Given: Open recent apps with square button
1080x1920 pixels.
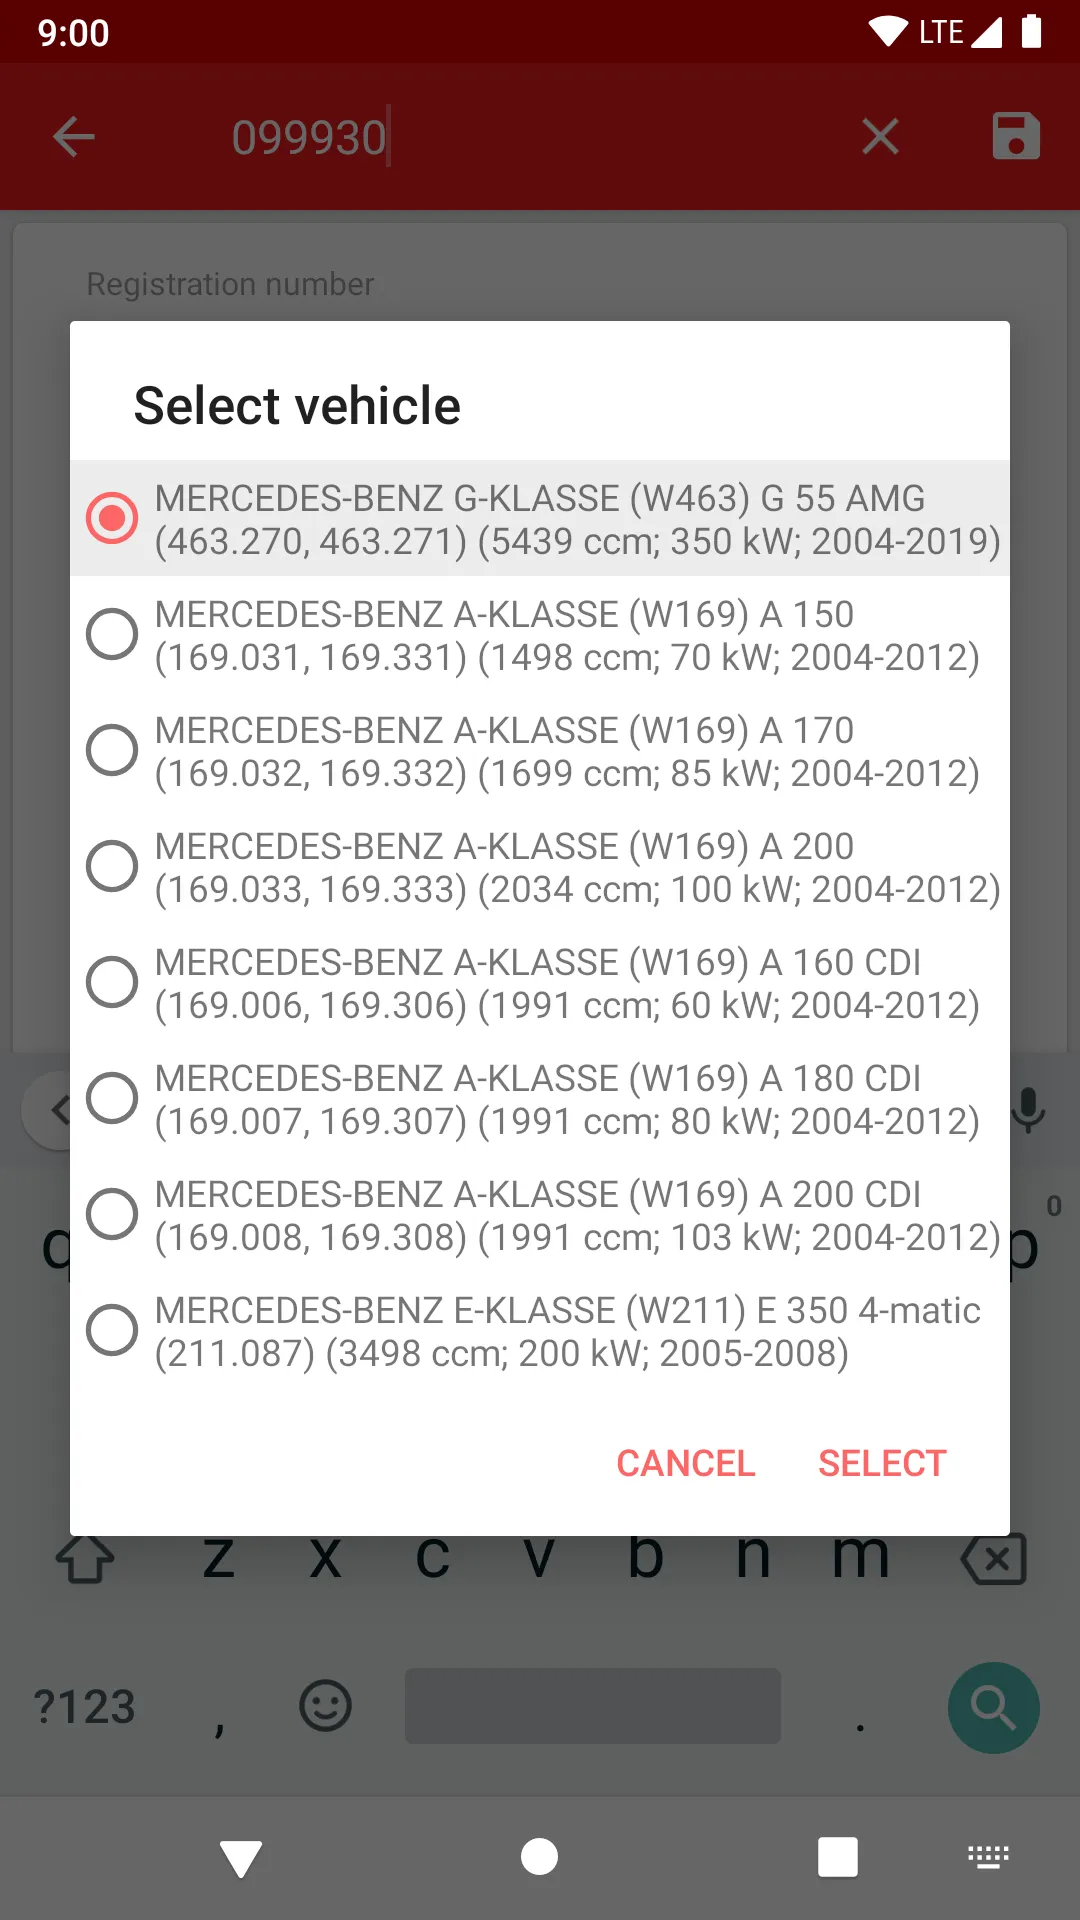Looking at the screenshot, I should (837, 1858).
